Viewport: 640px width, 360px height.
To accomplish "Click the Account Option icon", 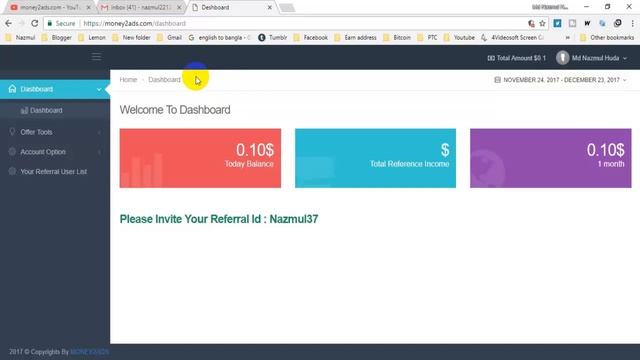I will (x=12, y=151).
